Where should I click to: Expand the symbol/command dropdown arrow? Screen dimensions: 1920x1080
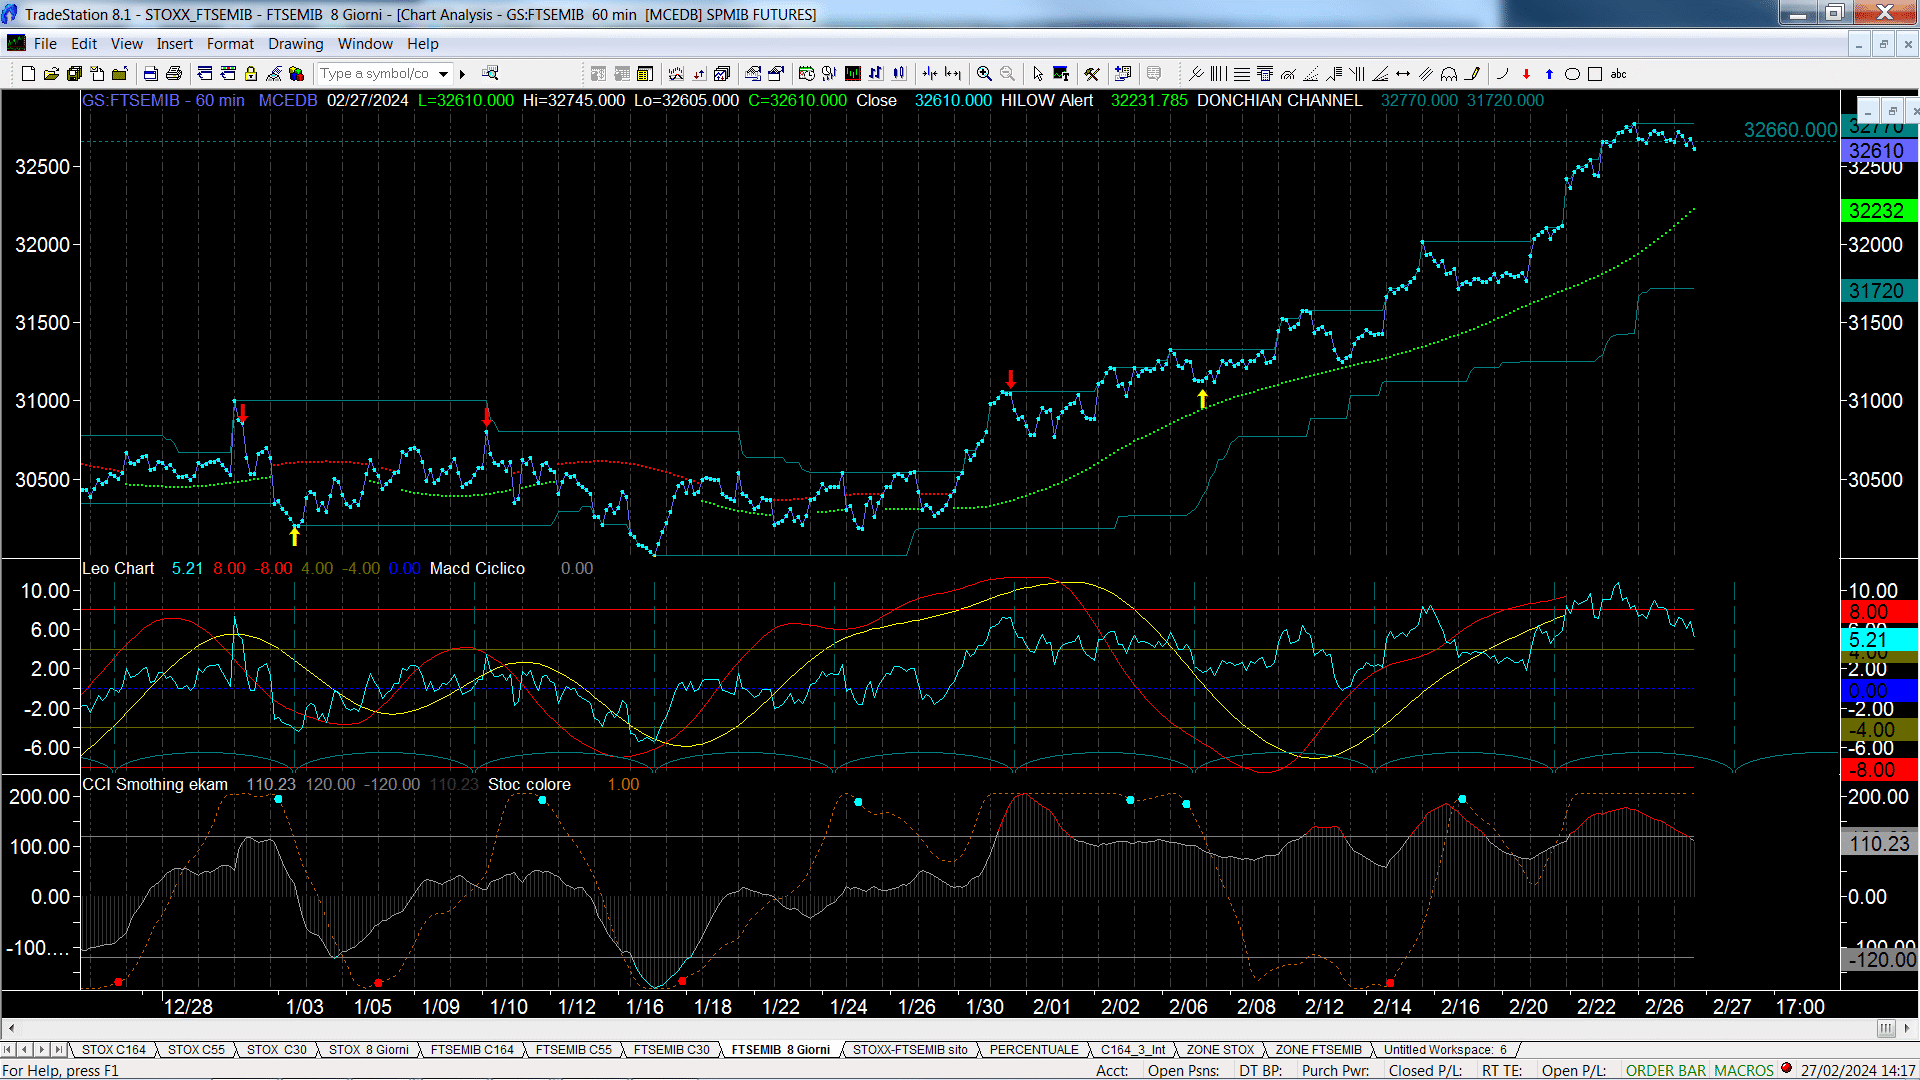click(443, 74)
